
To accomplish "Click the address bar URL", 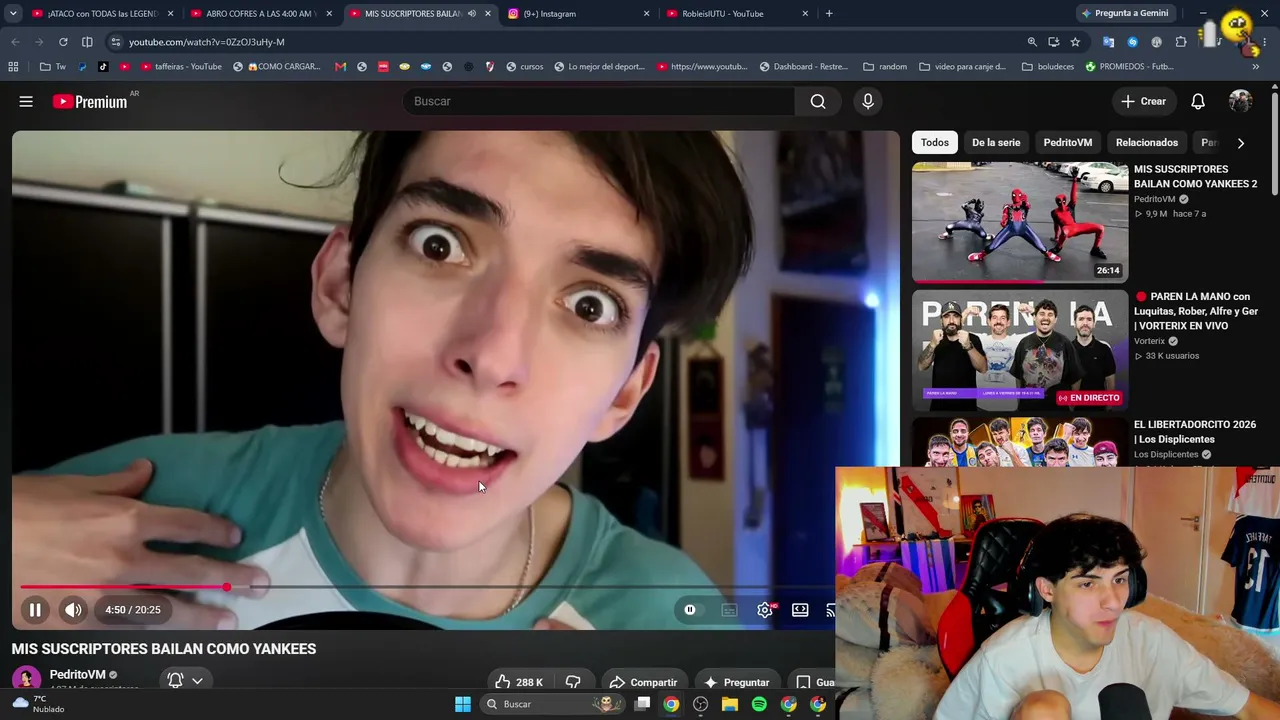I will pyautogui.click(x=207, y=42).
